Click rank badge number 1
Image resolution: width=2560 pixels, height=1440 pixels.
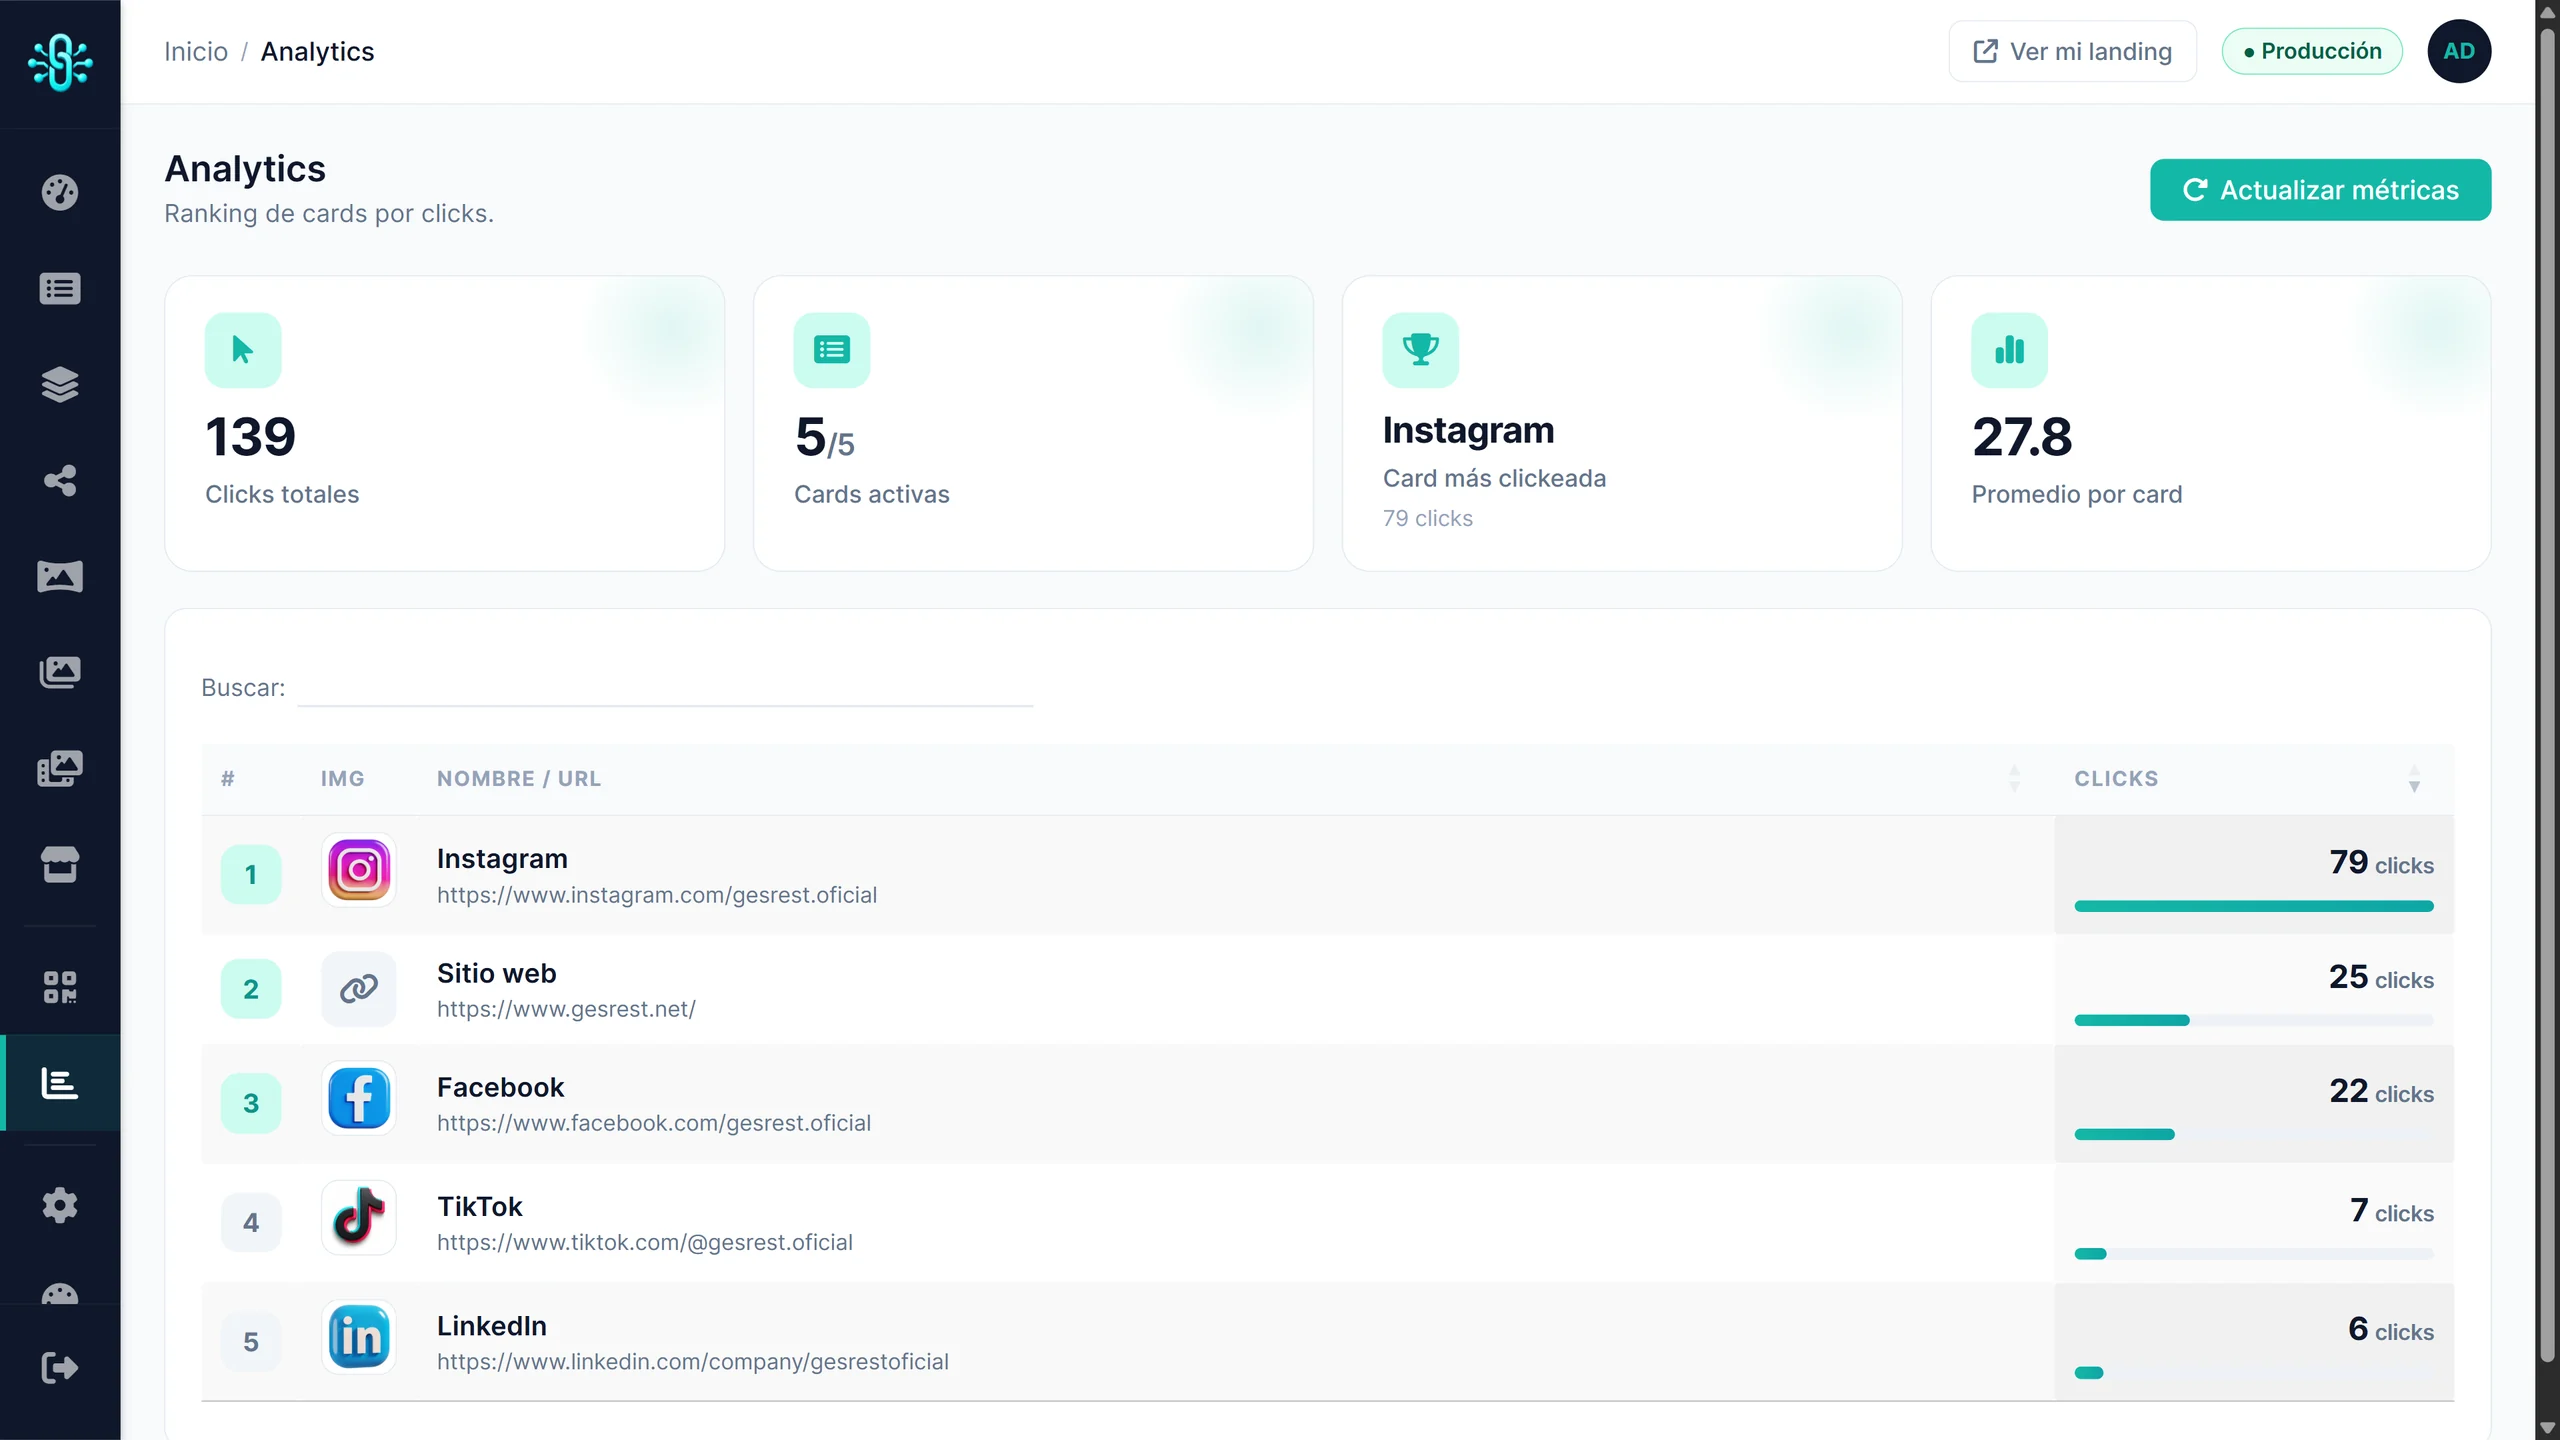point(251,875)
